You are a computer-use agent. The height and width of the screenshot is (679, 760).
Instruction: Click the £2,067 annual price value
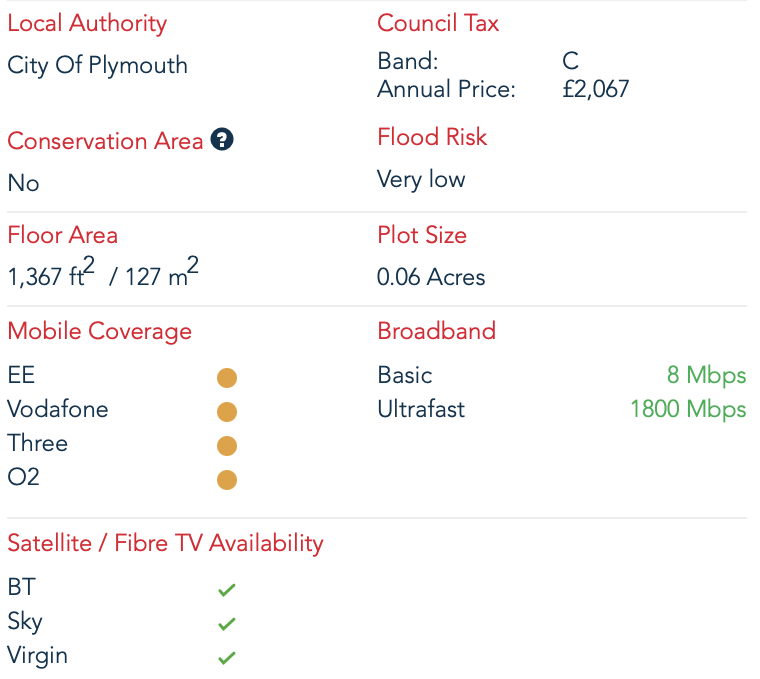click(596, 89)
